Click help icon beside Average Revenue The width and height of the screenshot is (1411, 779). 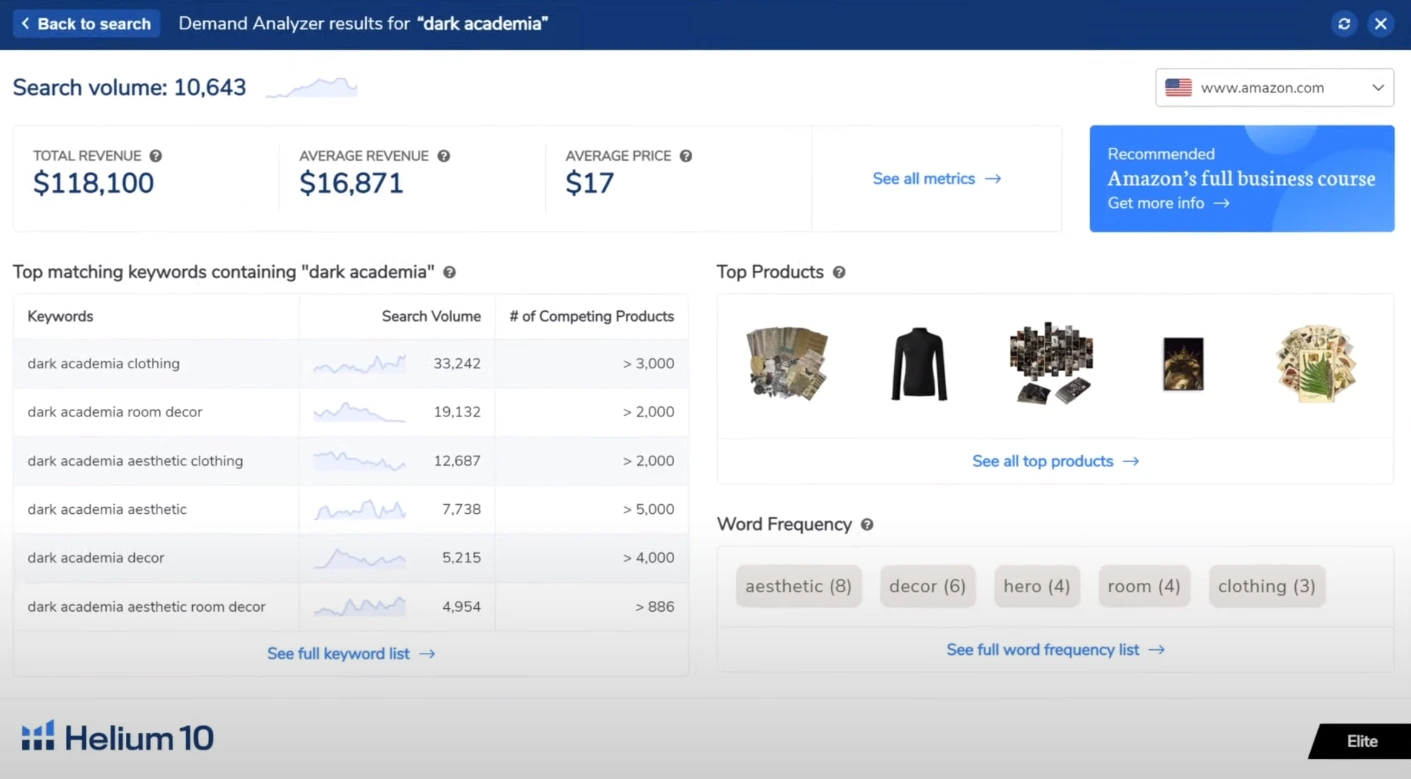pos(444,156)
